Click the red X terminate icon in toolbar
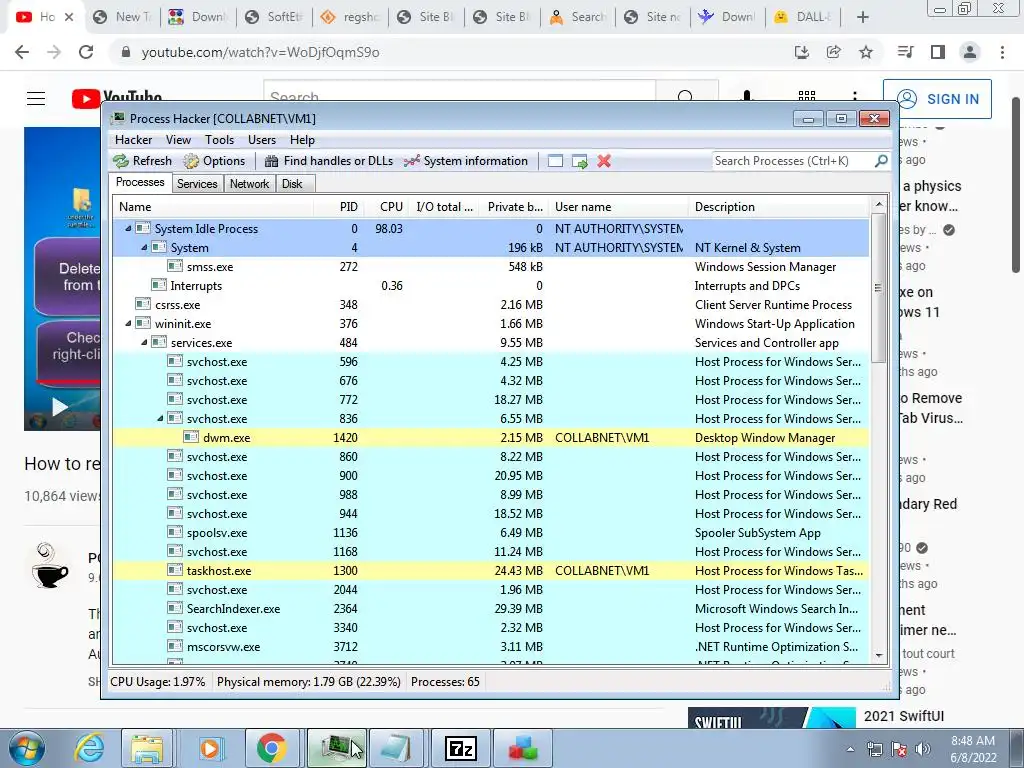 coord(604,161)
